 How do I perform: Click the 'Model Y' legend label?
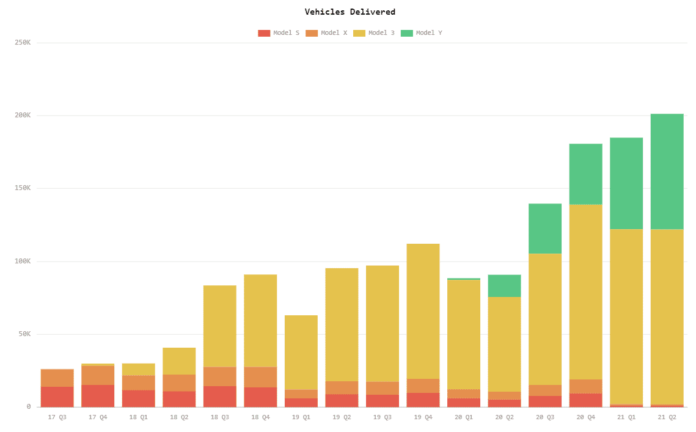coord(429,33)
